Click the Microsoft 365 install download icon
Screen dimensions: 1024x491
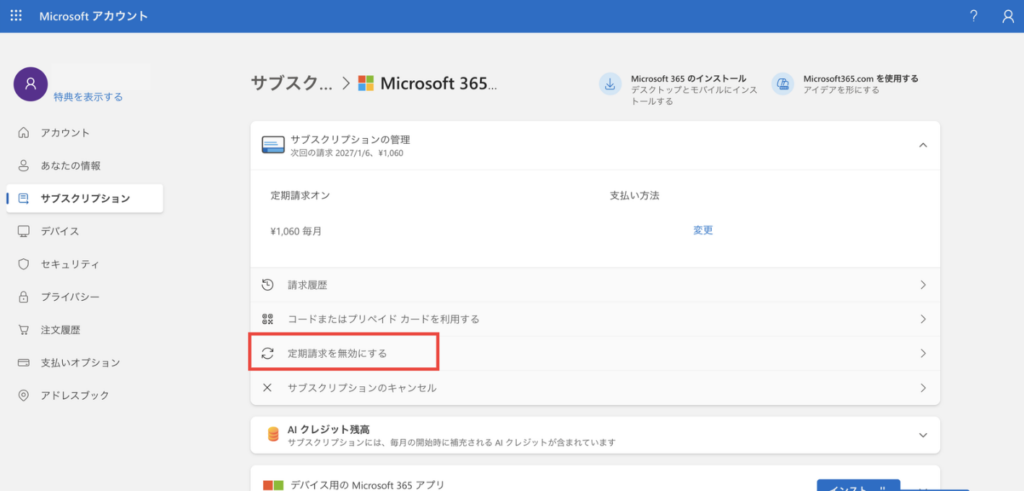[x=609, y=84]
